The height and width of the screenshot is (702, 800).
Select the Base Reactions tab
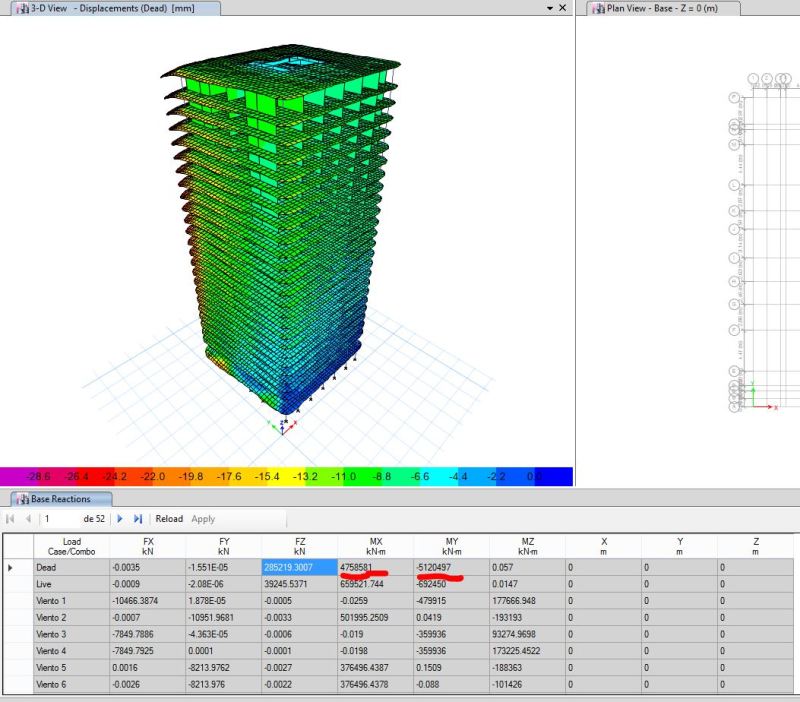click(x=61, y=499)
